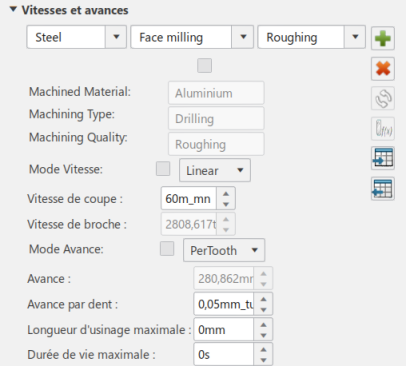The height and width of the screenshot is (366, 406).
Task: Increase Vitesse de coupe with up arrow
Action: coord(226,194)
